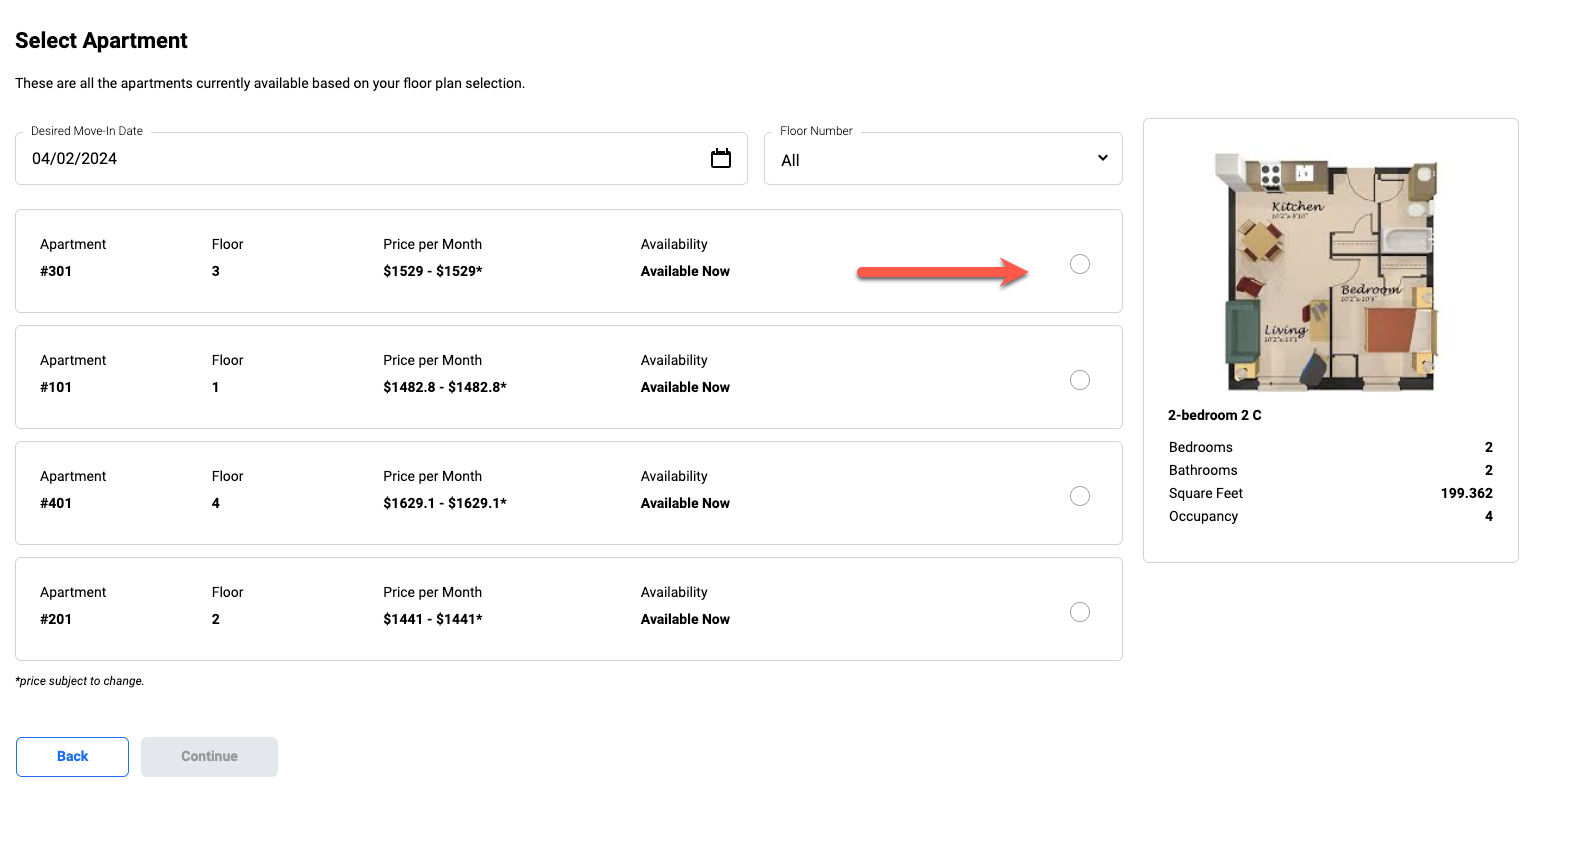
Task: Pick apartment #201 radio button
Action: (1080, 612)
